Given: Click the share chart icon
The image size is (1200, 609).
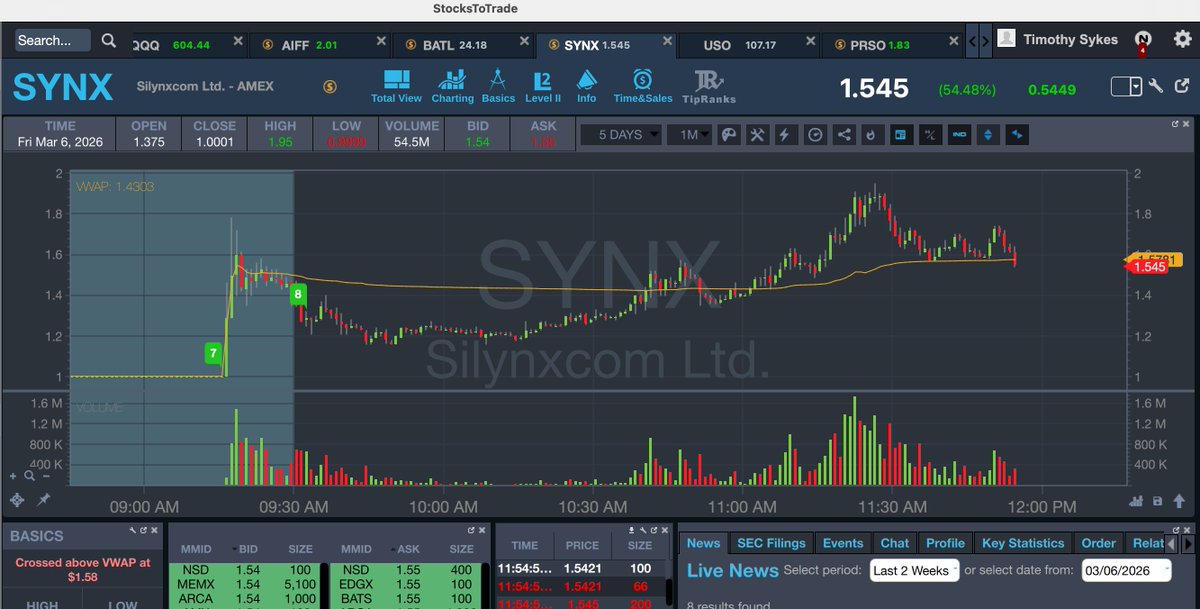Looking at the screenshot, I should [x=844, y=134].
